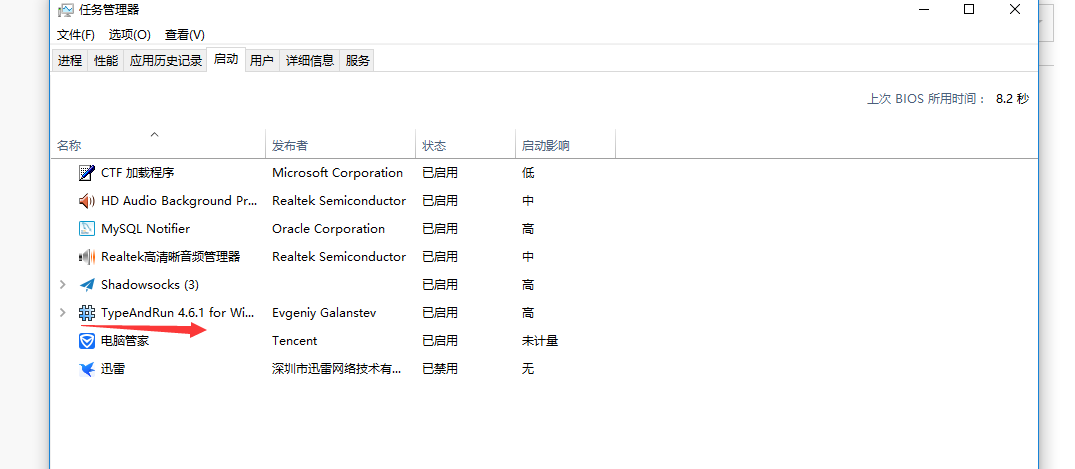
Task: Select the Shadowsocks (3) entry name
Action: [149, 285]
